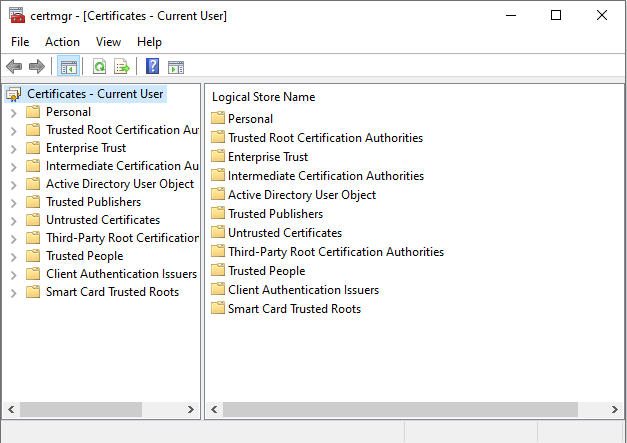This screenshot has width=627, height=443.
Task: Expand the Trusted People tree node
Action: [14, 257]
